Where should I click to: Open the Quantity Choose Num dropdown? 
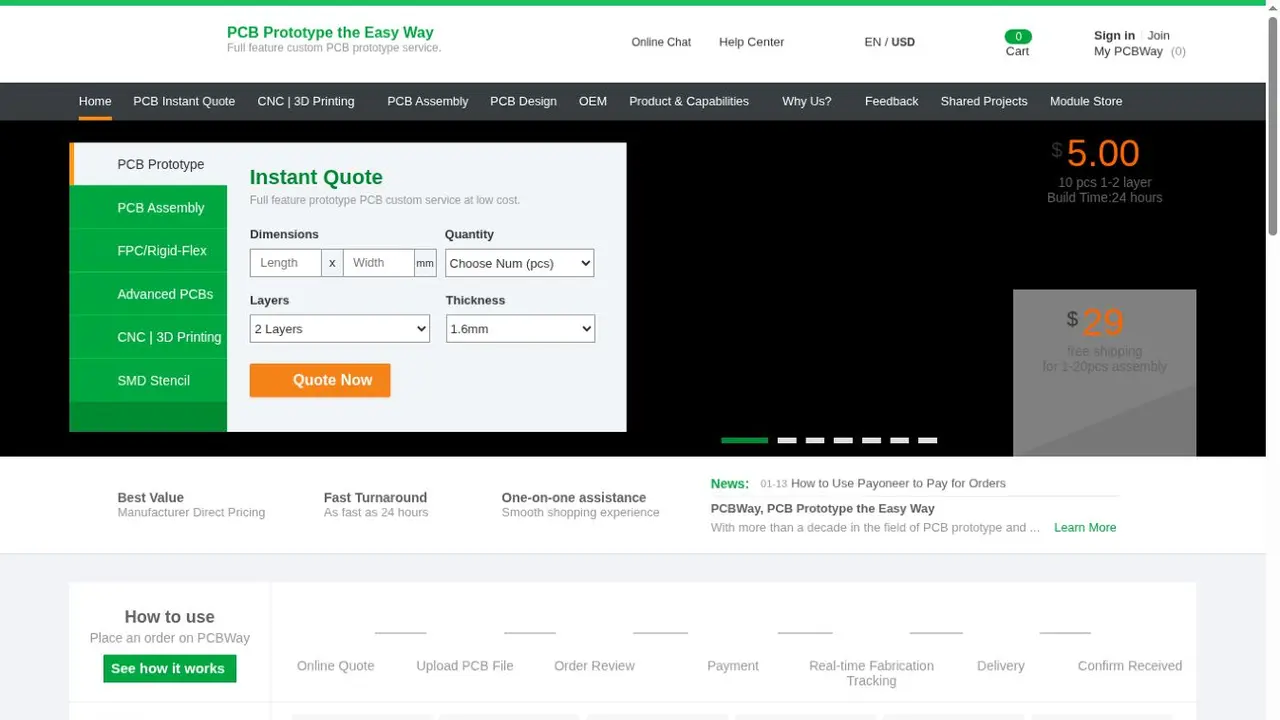click(x=519, y=263)
